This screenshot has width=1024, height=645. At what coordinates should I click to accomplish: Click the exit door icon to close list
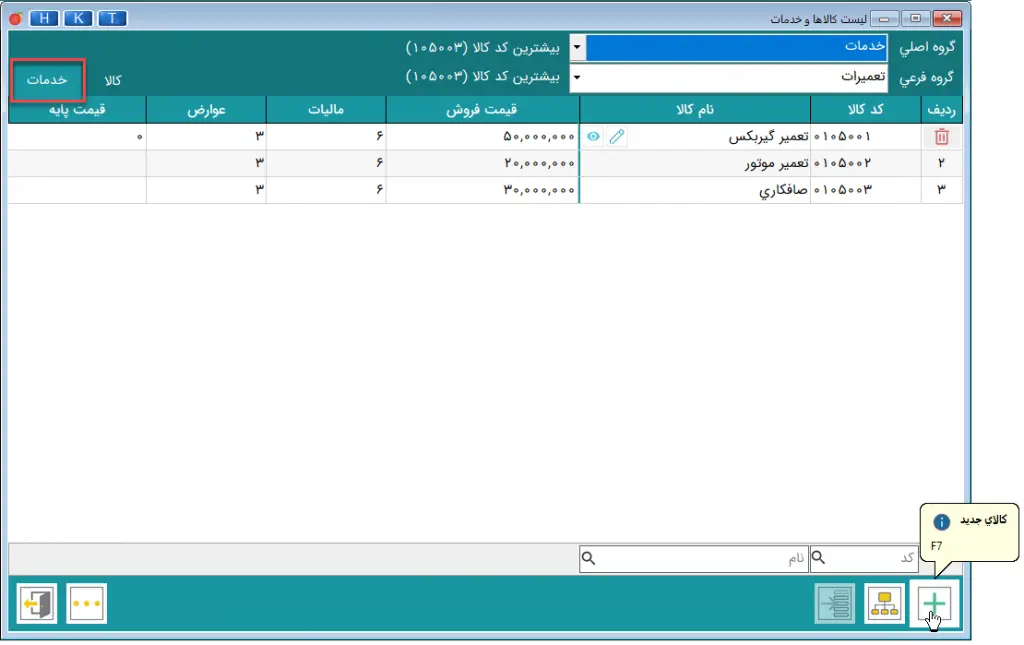36,603
